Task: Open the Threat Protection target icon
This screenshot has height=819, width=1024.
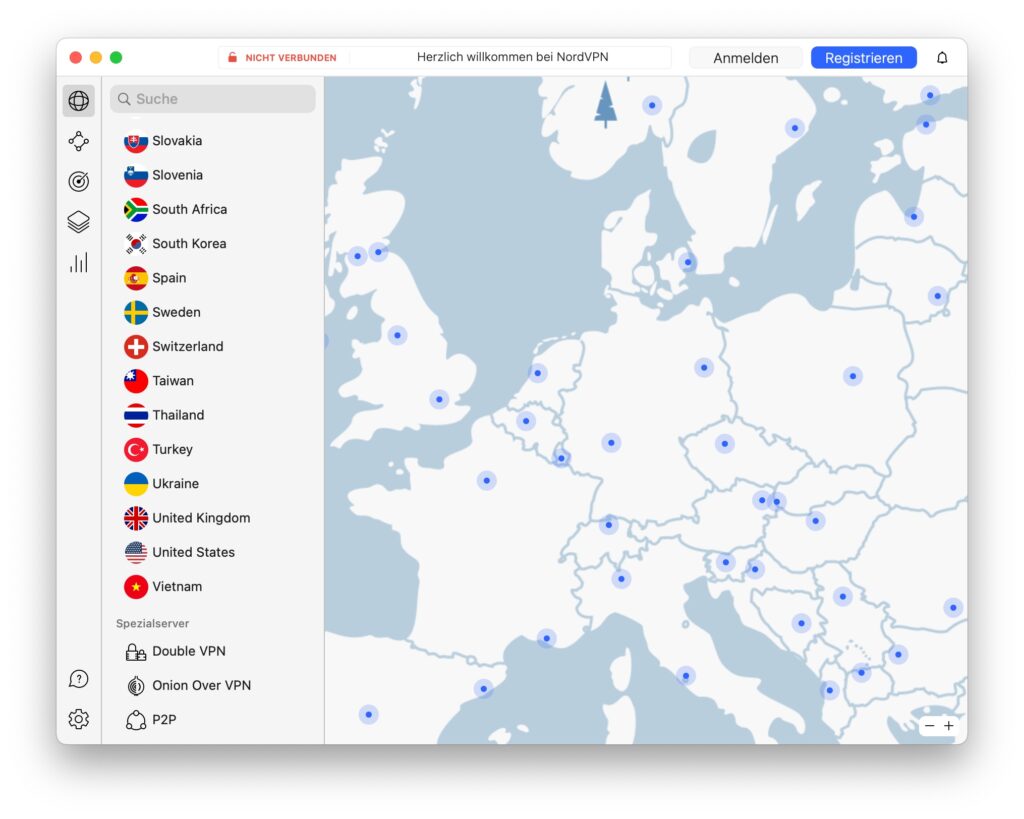Action: point(78,181)
